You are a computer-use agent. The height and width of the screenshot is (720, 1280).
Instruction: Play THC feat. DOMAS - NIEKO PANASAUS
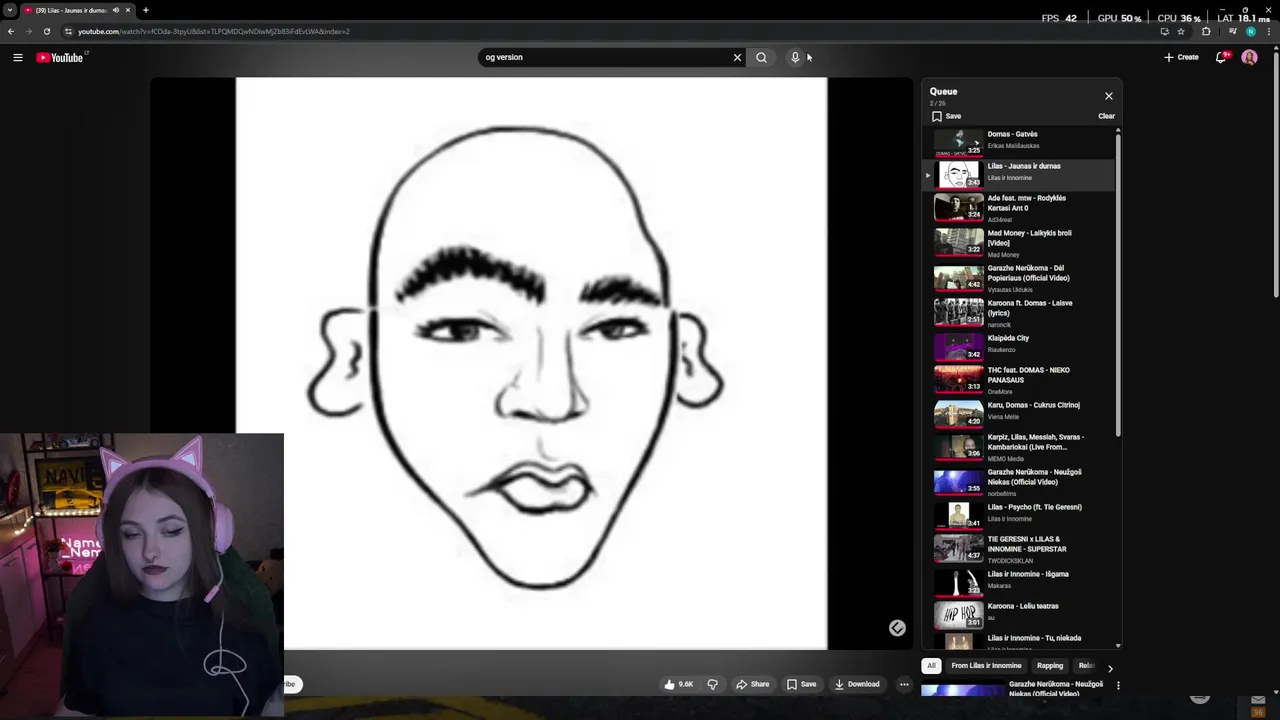(x=1017, y=380)
